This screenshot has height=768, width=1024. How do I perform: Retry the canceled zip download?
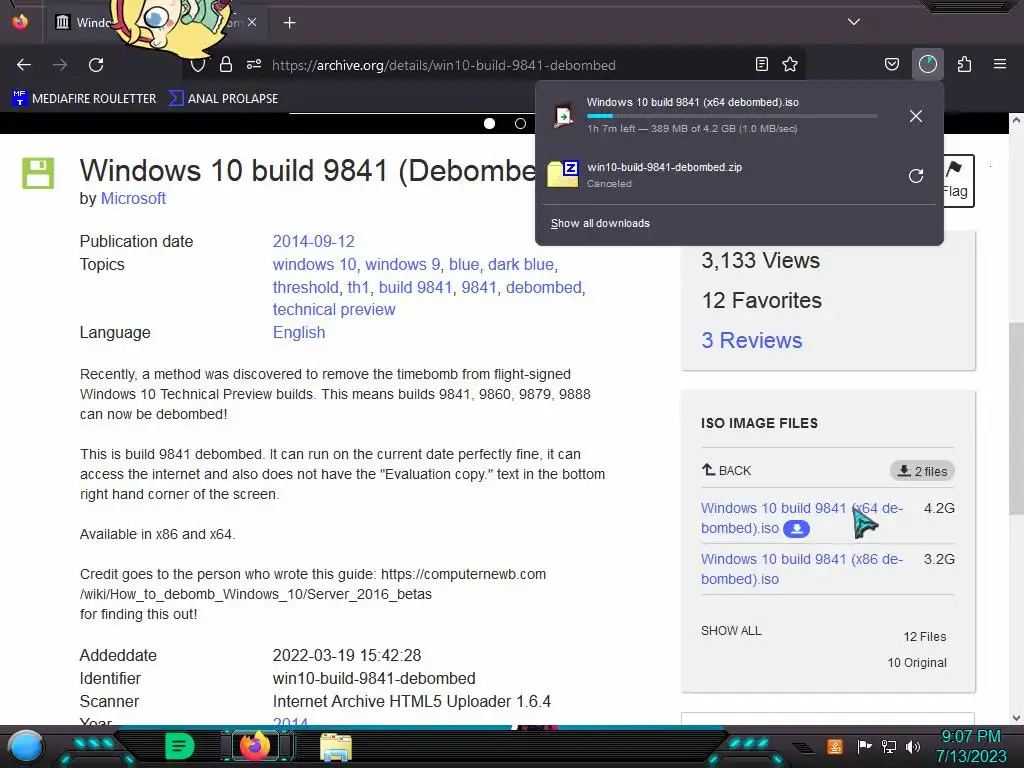pos(916,176)
